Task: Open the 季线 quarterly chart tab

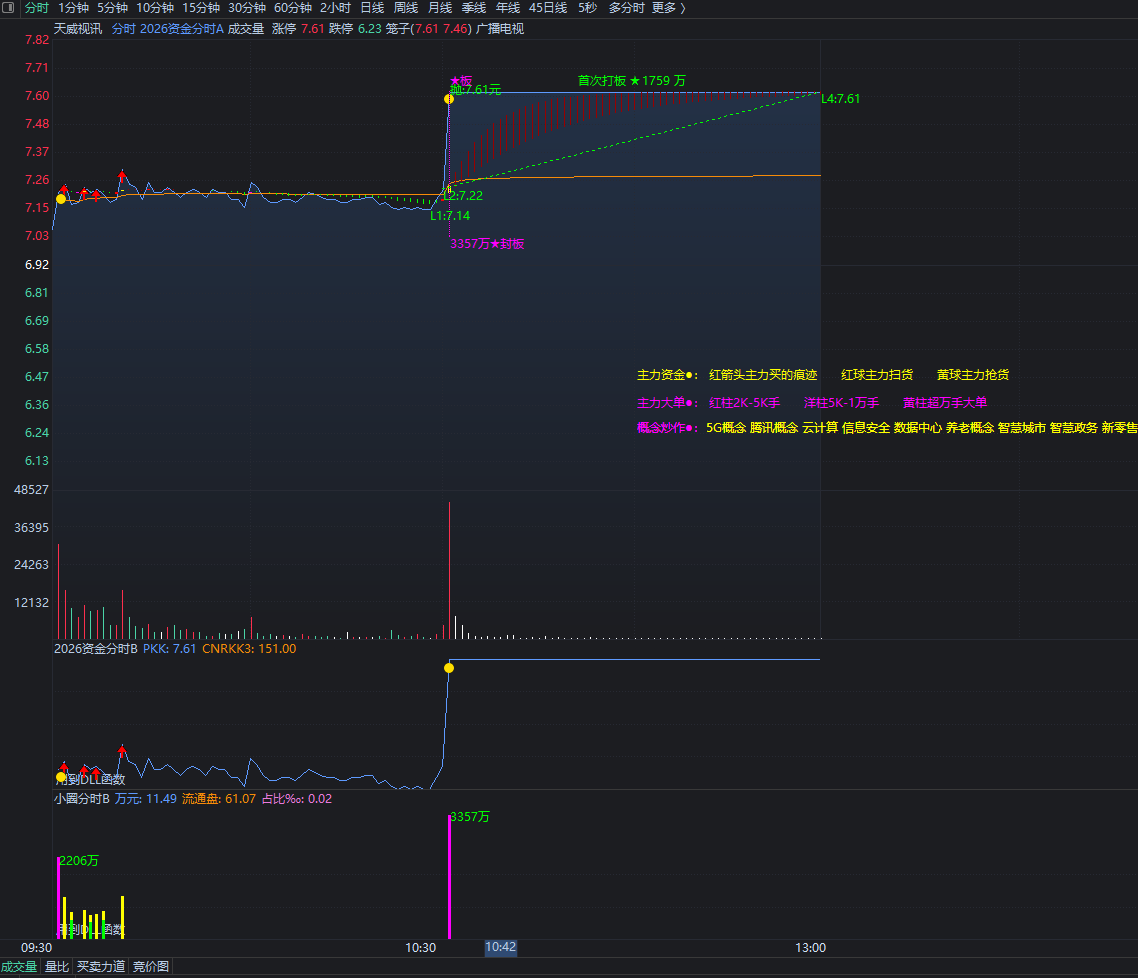Action: click(474, 8)
